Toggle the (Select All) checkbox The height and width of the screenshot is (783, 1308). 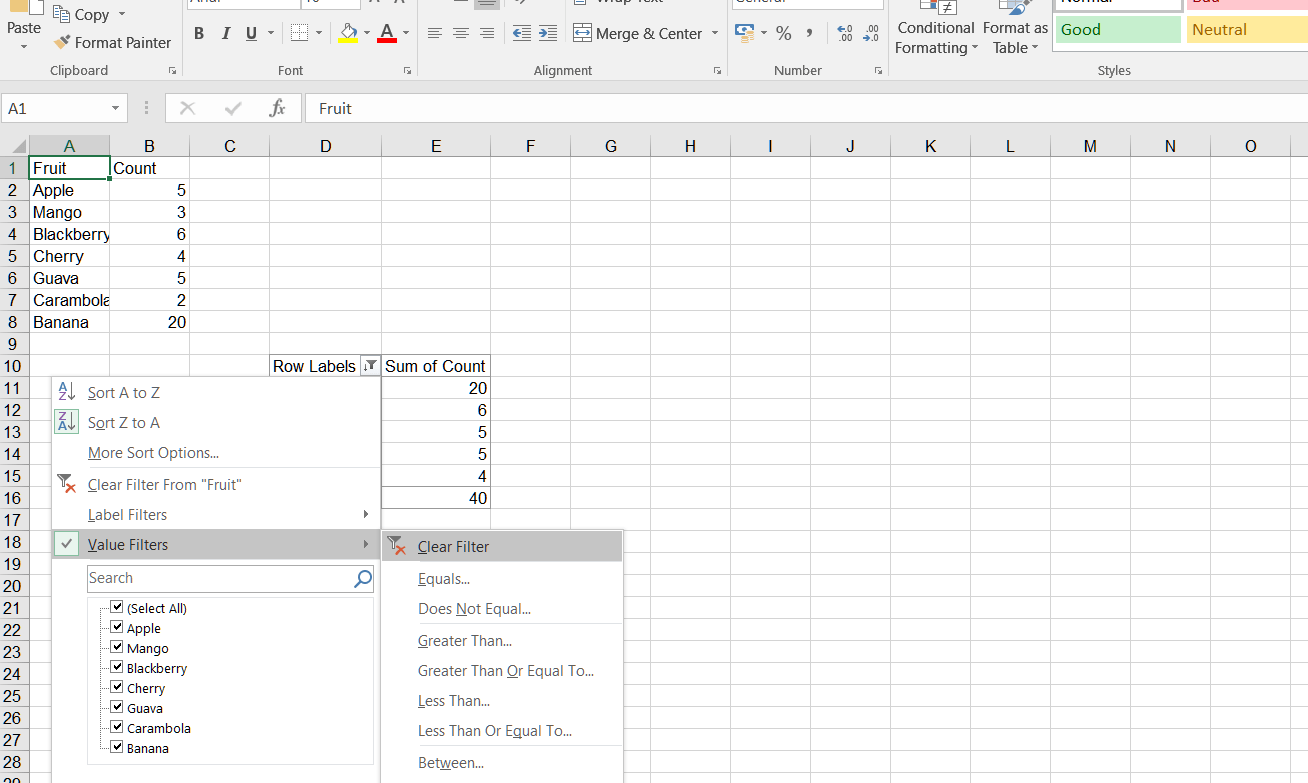(117, 607)
